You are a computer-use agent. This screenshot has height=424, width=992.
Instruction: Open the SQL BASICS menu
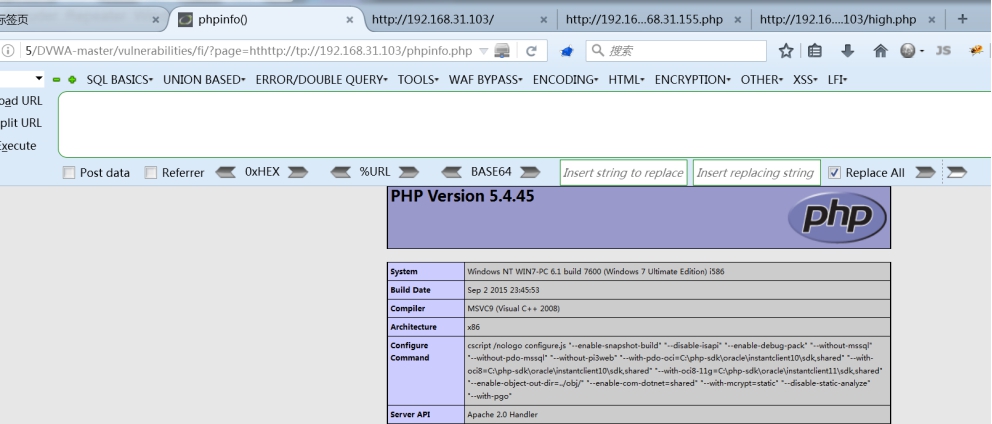click(120, 80)
